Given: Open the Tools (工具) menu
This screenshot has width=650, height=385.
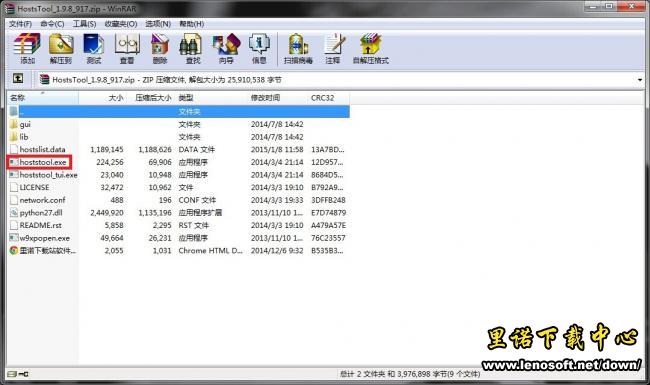Looking at the screenshot, I should tap(85, 24).
